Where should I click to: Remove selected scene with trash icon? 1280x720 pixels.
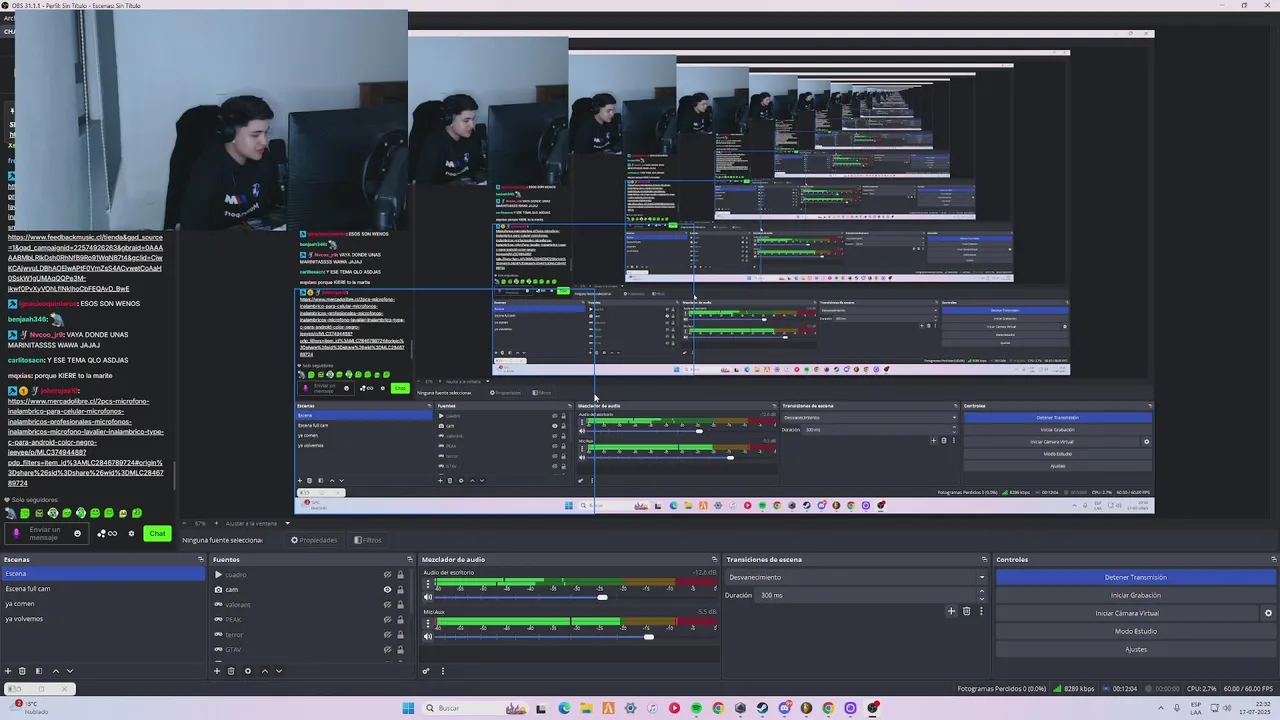[23, 671]
